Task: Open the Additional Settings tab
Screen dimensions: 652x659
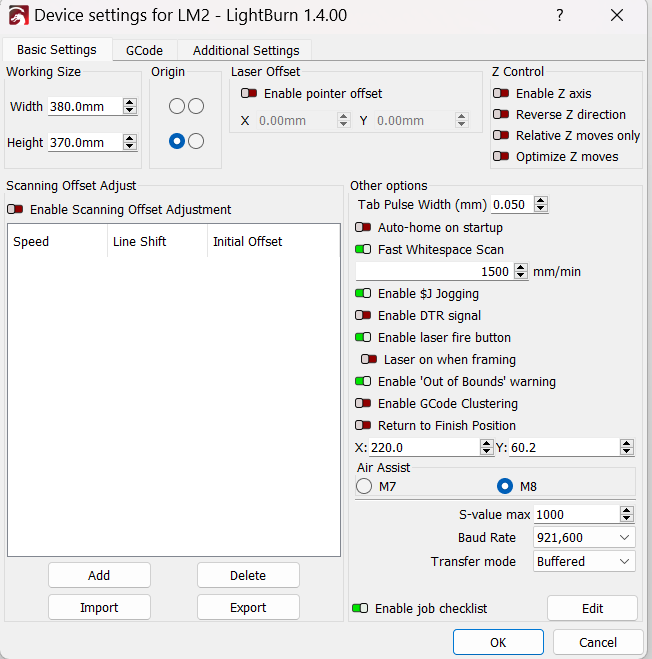Action: point(246,50)
